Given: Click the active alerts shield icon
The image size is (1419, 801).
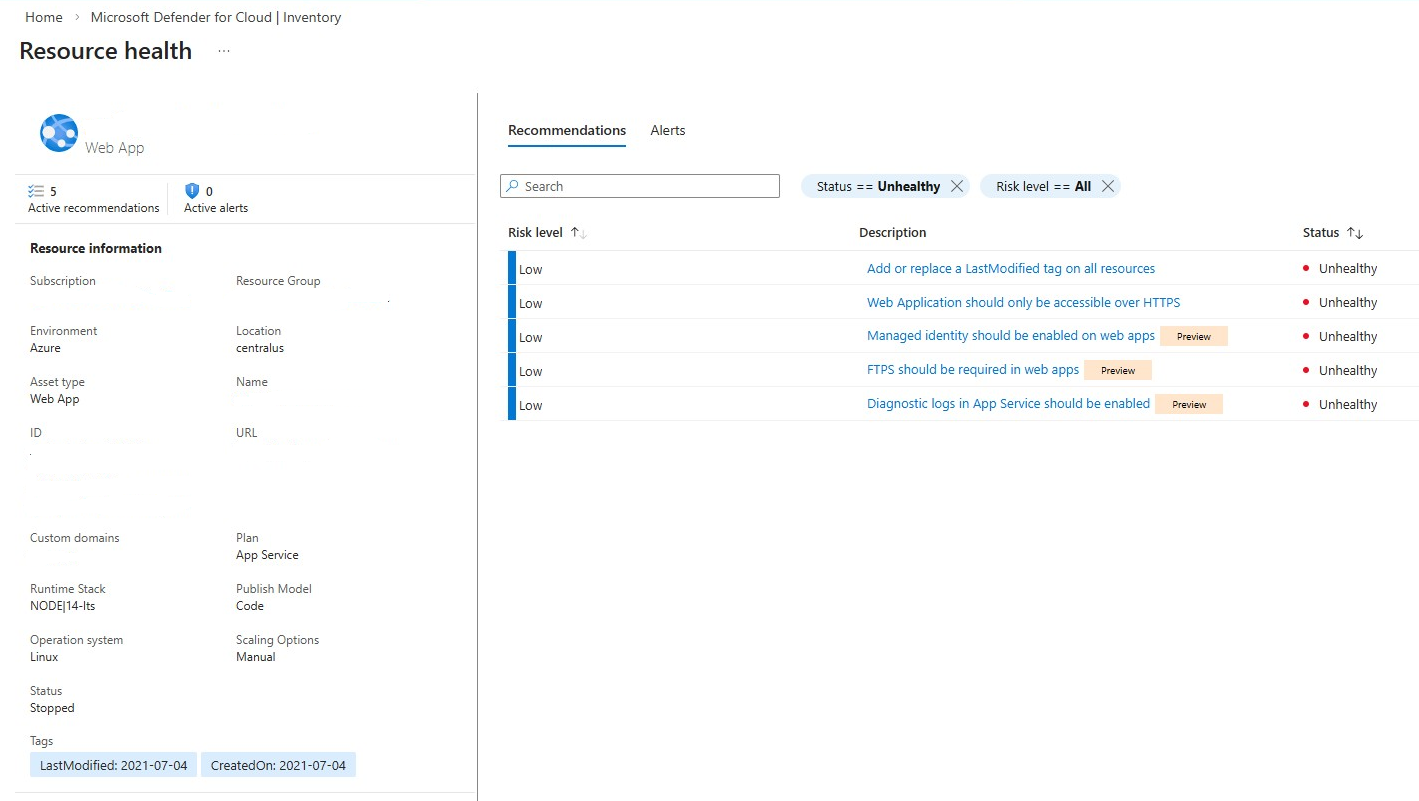Looking at the screenshot, I should (191, 190).
